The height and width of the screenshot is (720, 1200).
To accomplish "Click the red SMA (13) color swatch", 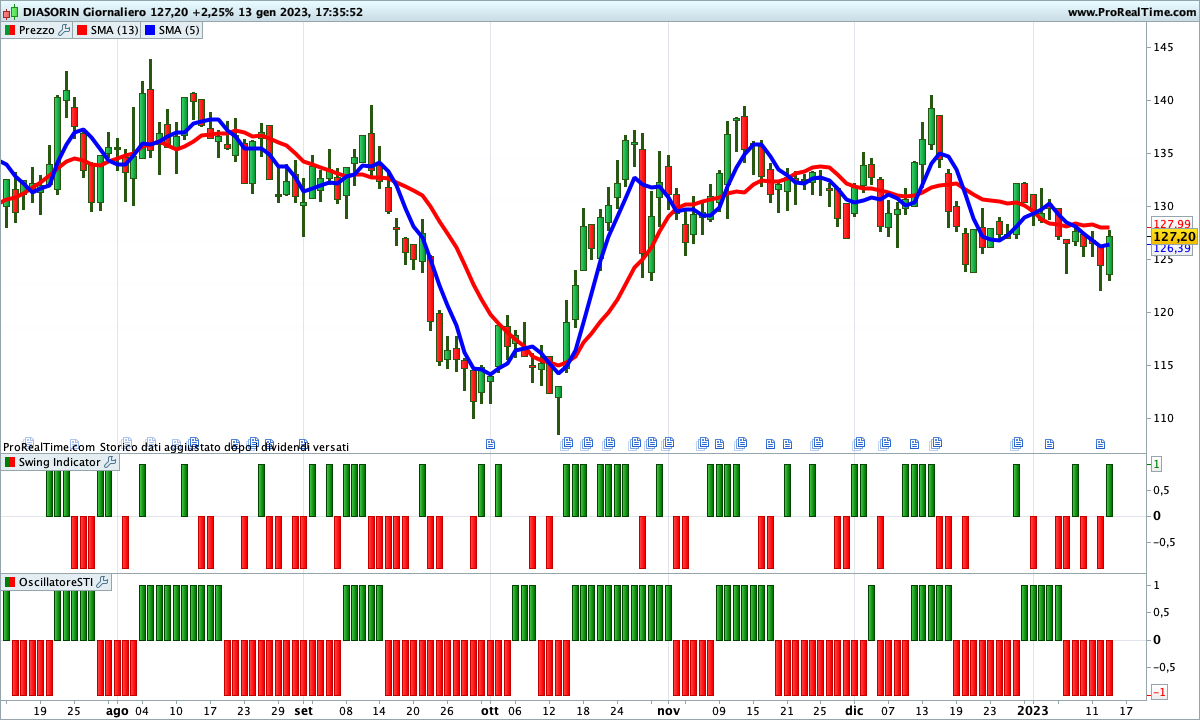I will (x=82, y=30).
